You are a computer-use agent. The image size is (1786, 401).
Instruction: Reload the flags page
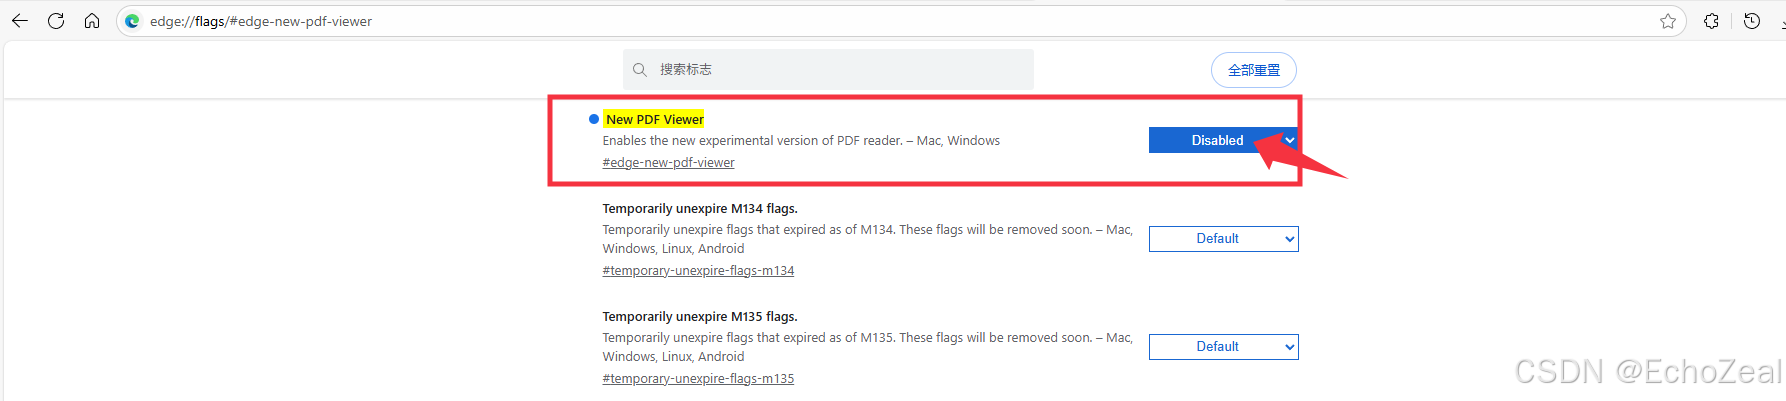56,21
